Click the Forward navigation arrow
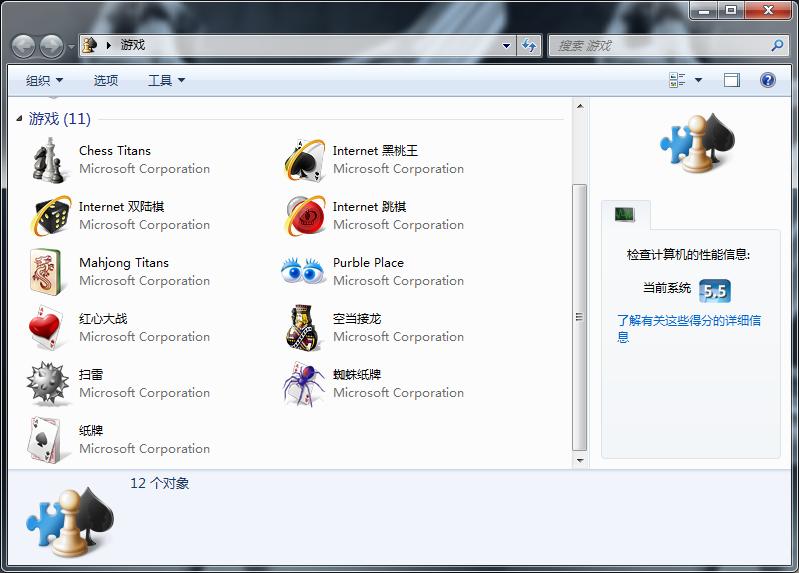The image size is (799, 573). pos(52,46)
